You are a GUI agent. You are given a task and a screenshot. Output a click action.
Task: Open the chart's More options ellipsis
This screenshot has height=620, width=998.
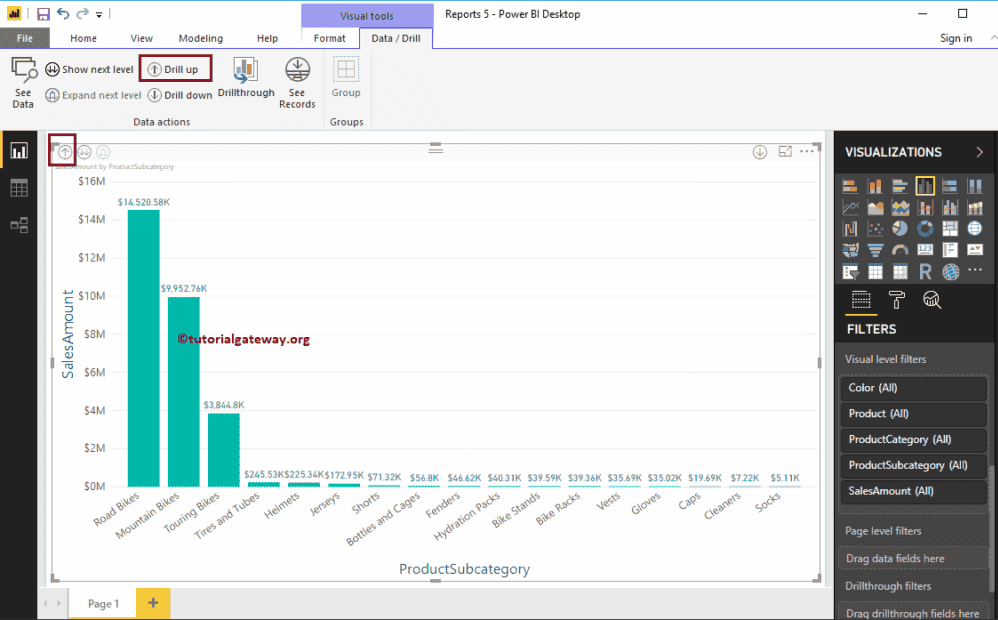(x=807, y=152)
